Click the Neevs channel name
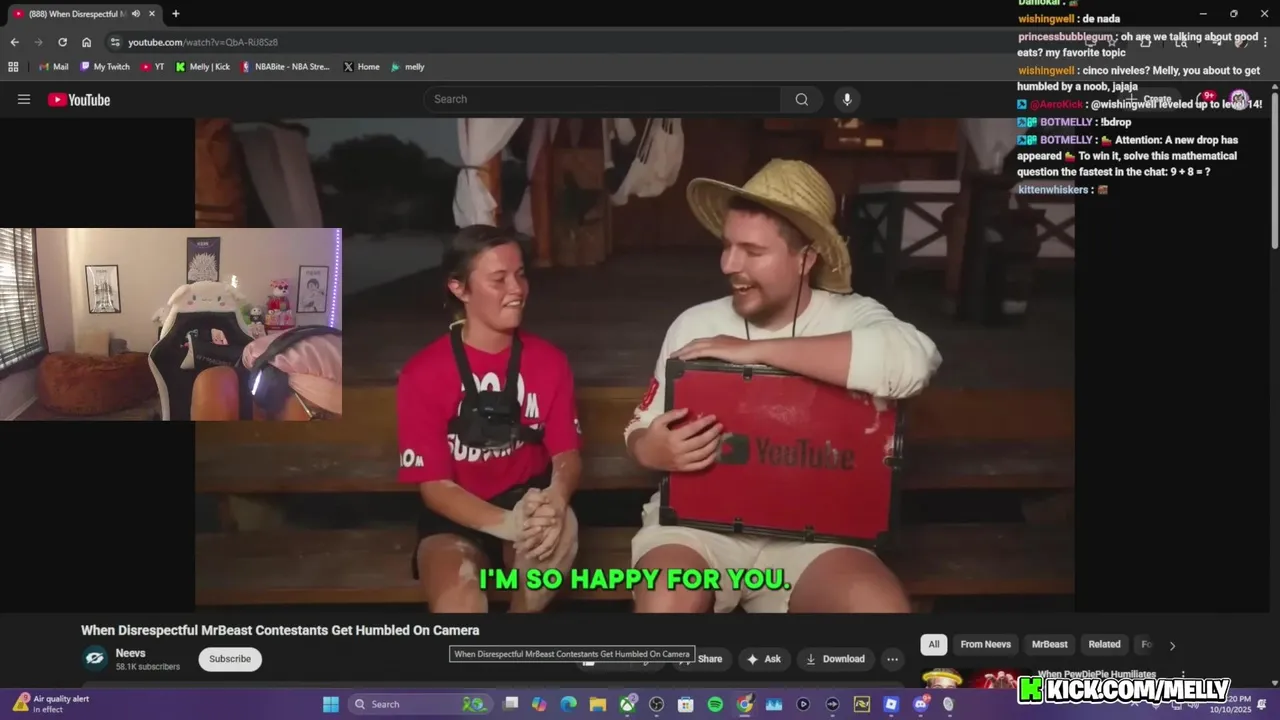This screenshot has width=1280, height=720. tap(130, 653)
